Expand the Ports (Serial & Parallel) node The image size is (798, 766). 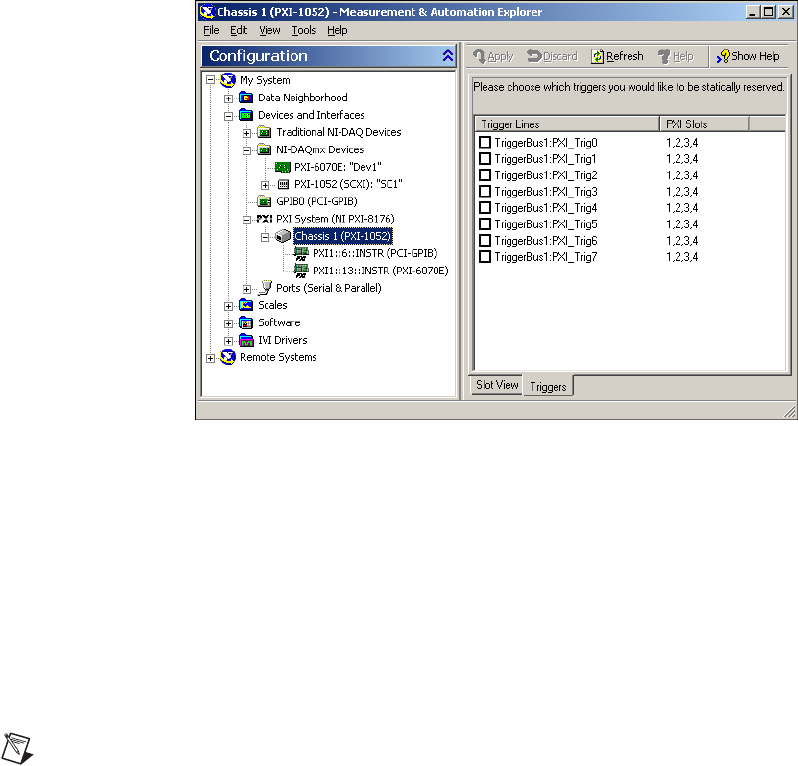pyautogui.click(x=247, y=289)
